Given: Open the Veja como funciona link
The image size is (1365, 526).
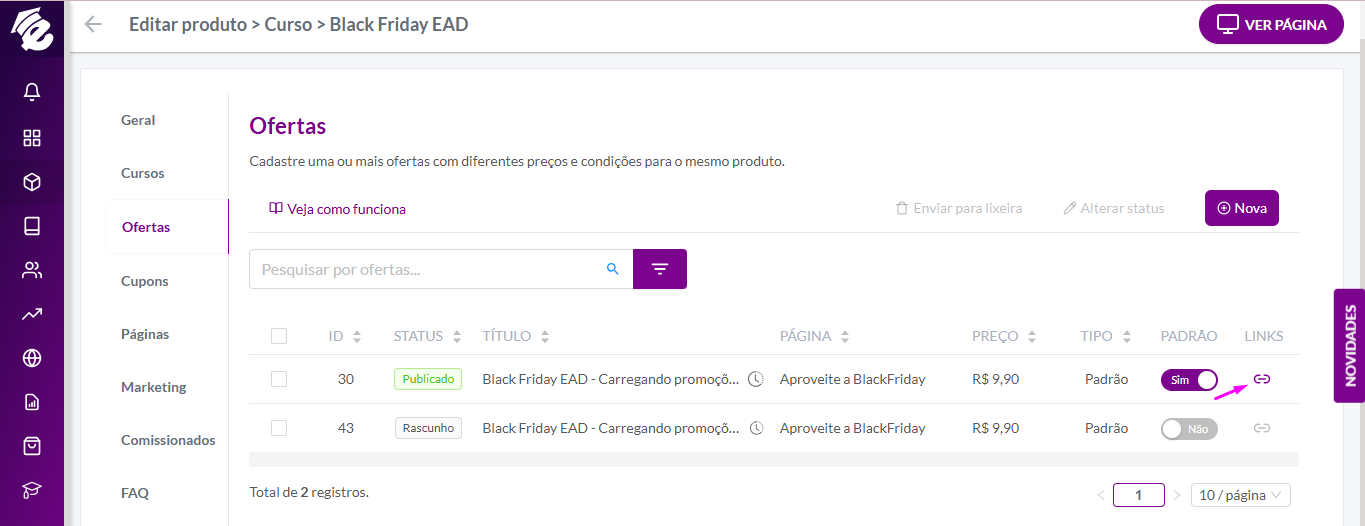Looking at the screenshot, I should coord(337,209).
